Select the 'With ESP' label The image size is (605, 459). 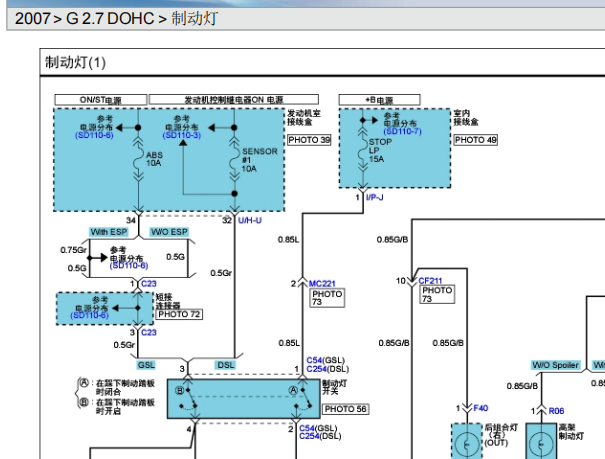coord(108,232)
